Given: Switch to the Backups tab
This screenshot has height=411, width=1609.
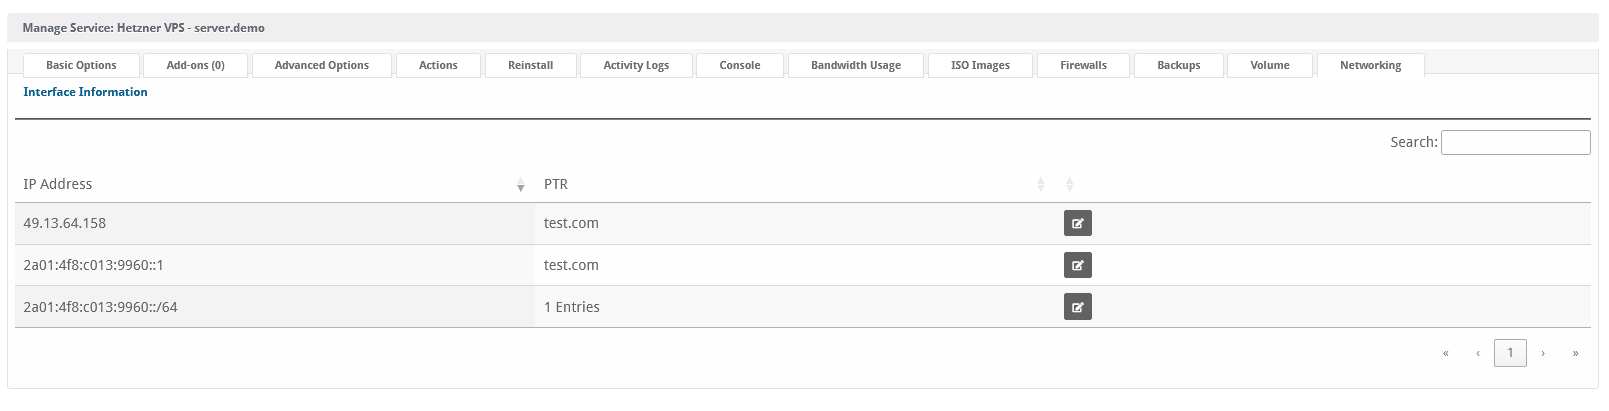Looking at the screenshot, I should coord(1178,65).
